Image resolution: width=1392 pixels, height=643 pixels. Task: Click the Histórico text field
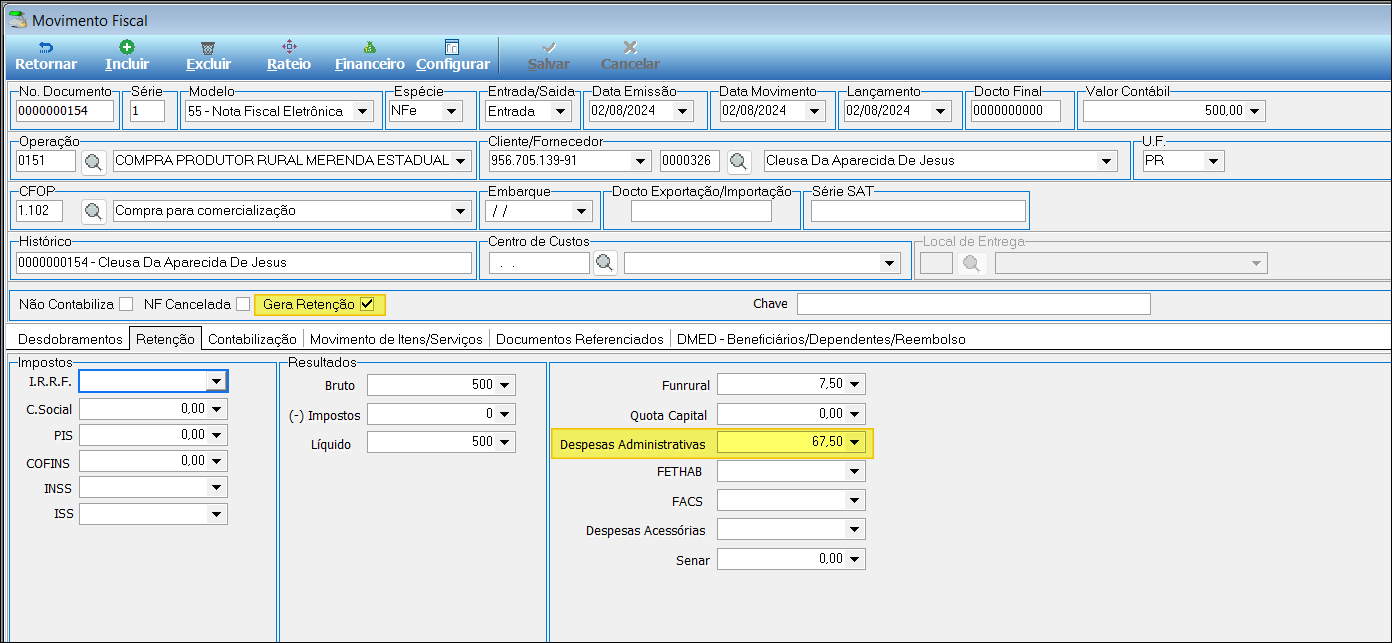click(244, 263)
